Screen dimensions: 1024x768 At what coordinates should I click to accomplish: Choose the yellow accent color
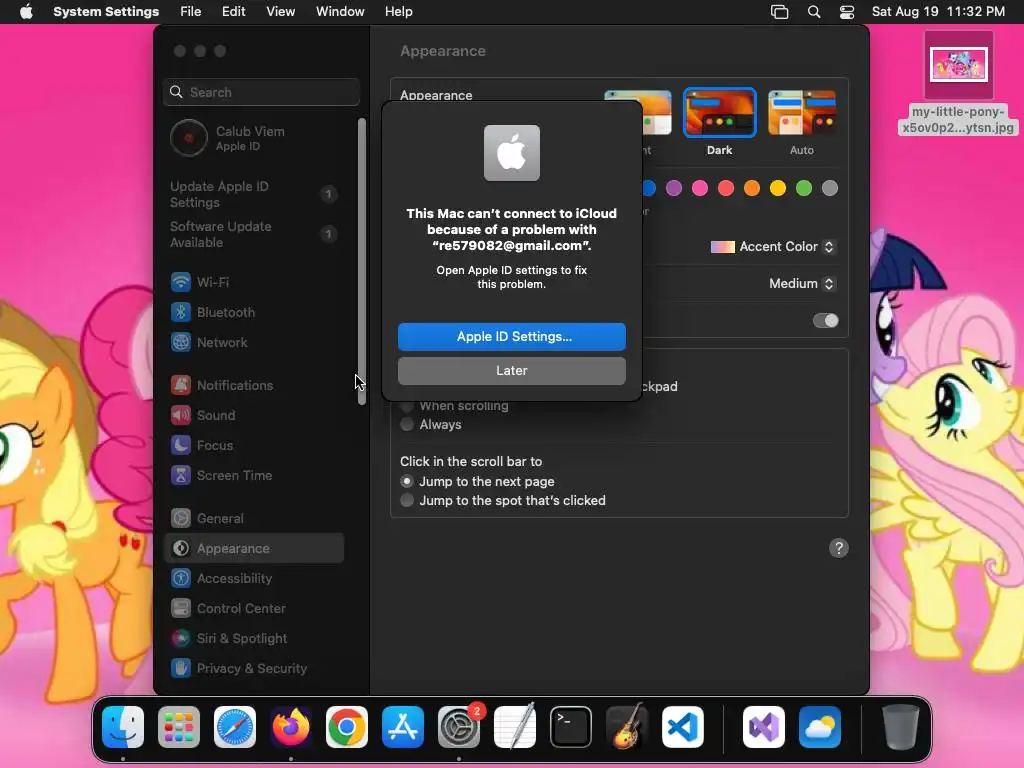[x=778, y=189]
